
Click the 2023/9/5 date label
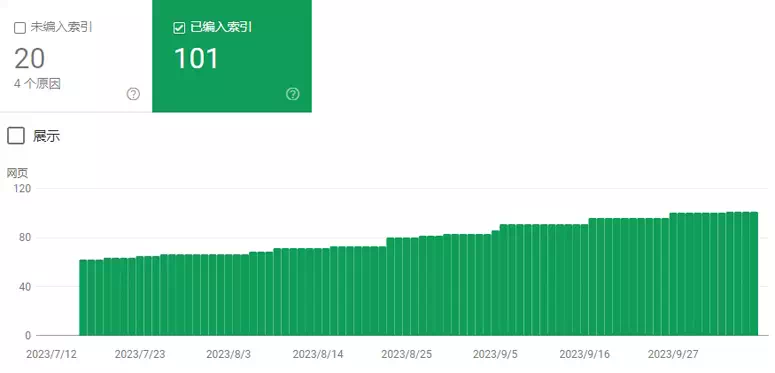click(495, 355)
